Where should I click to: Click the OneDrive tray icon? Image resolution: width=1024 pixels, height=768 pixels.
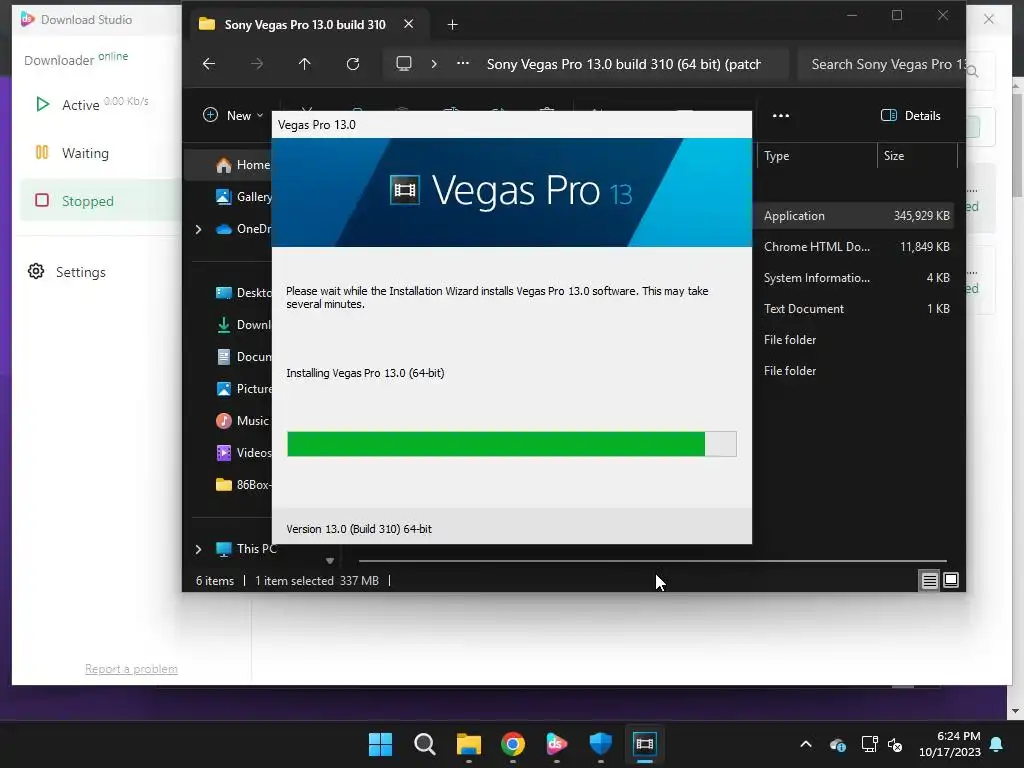(838, 744)
